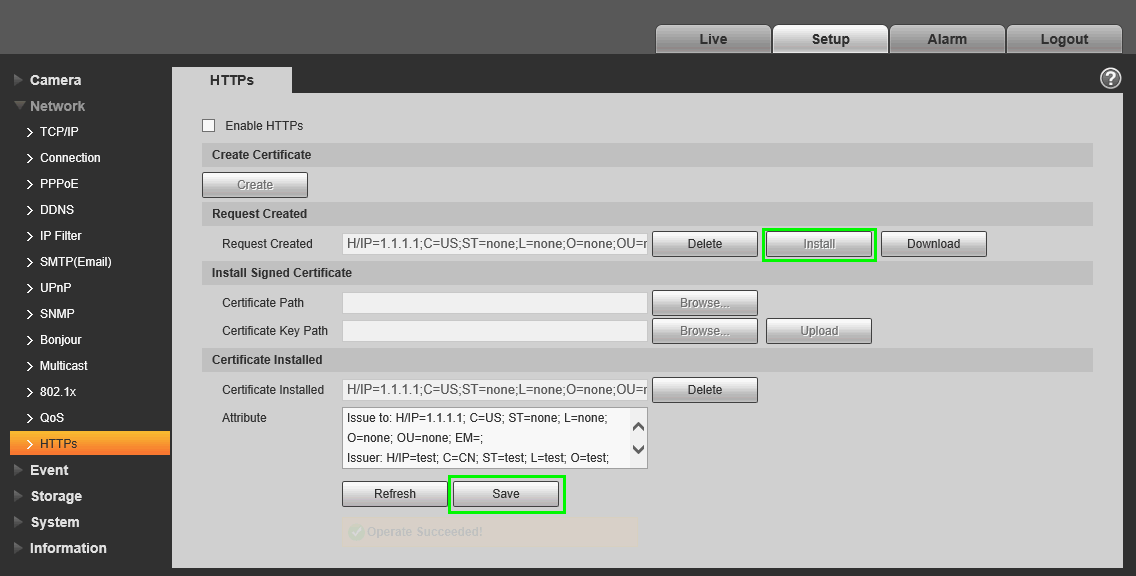Click the Refresh button

[395, 494]
